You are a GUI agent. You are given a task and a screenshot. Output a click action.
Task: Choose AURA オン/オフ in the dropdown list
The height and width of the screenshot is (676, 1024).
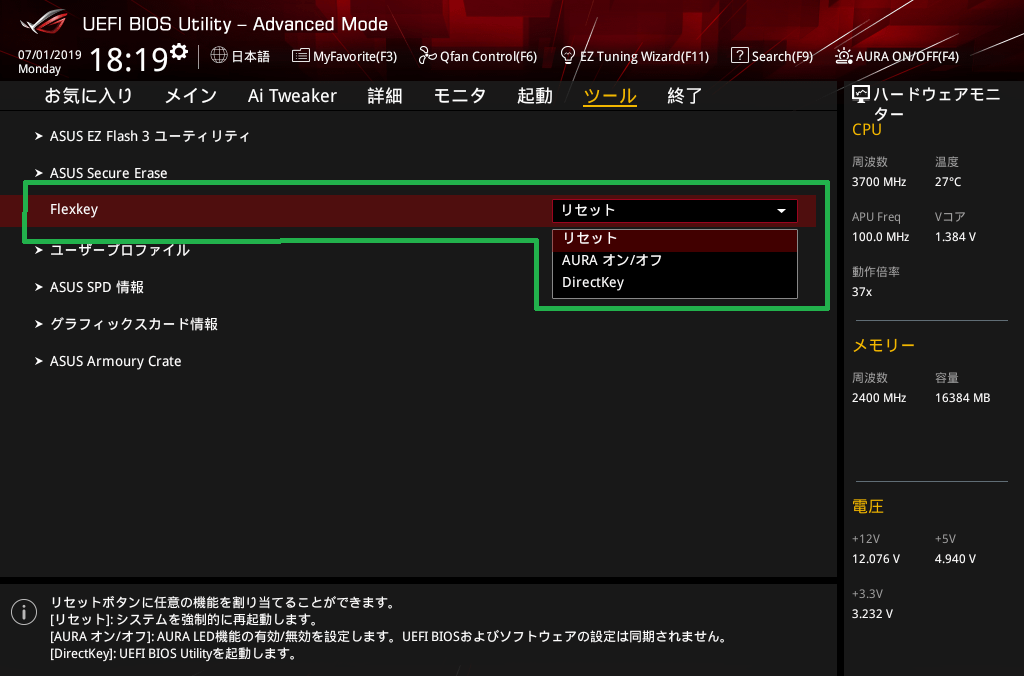pyautogui.click(x=675, y=261)
